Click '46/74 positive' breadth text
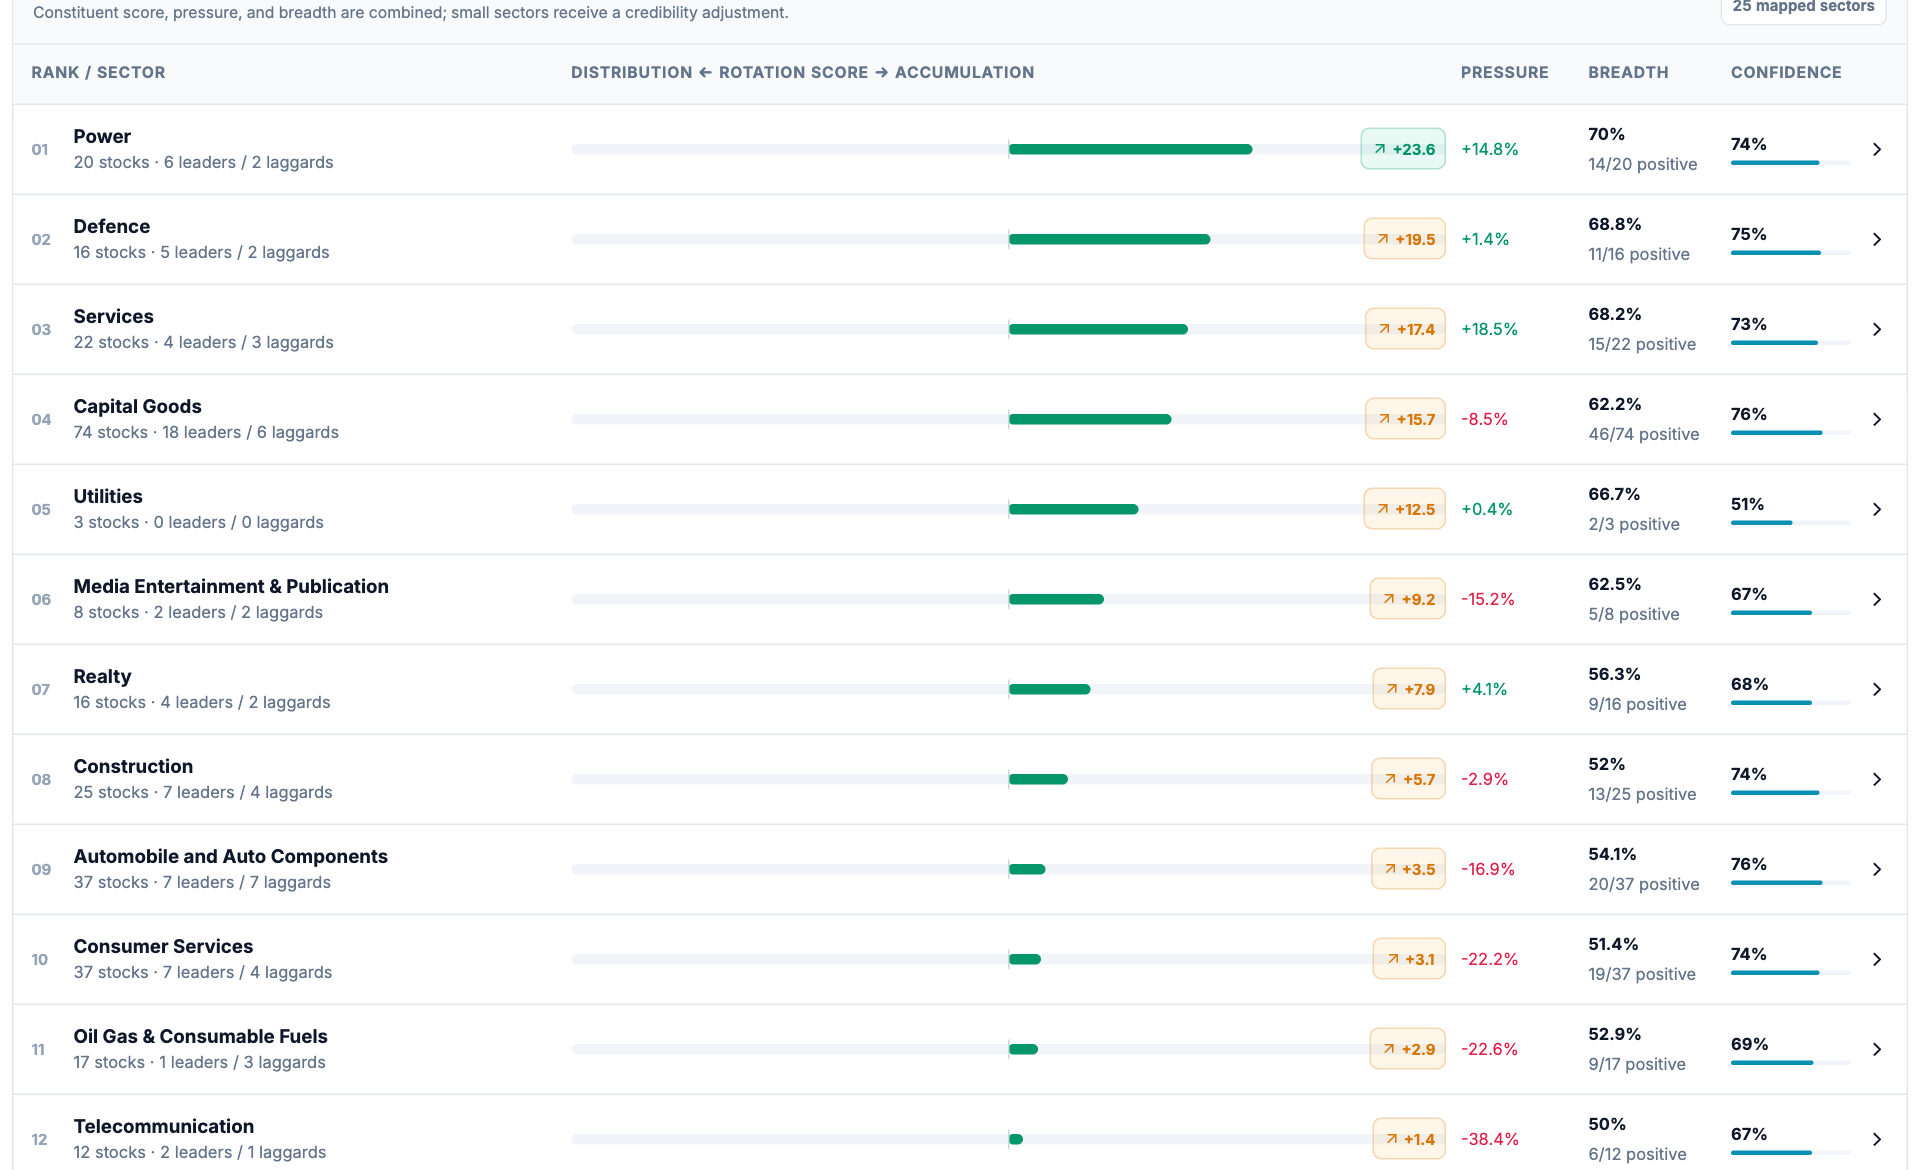The image size is (1920, 1170). [1643, 434]
